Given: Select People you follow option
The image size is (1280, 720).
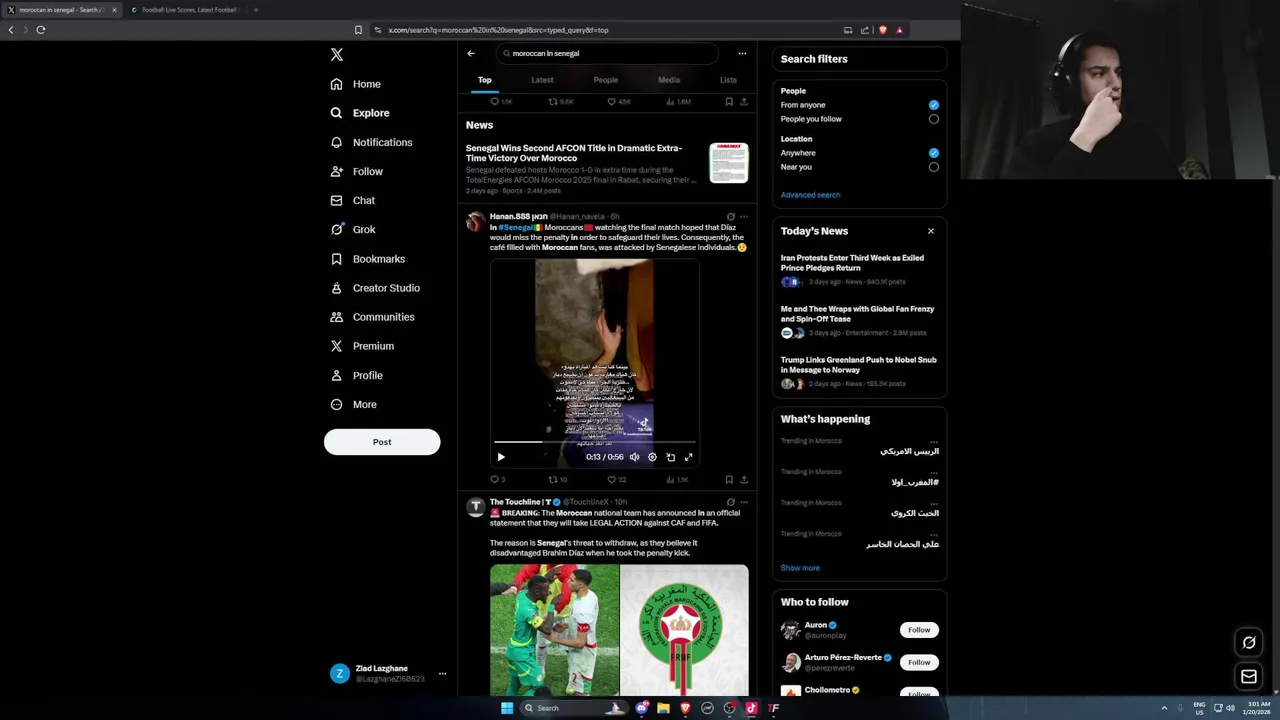Looking at the screenshot, I should (934, 119).
